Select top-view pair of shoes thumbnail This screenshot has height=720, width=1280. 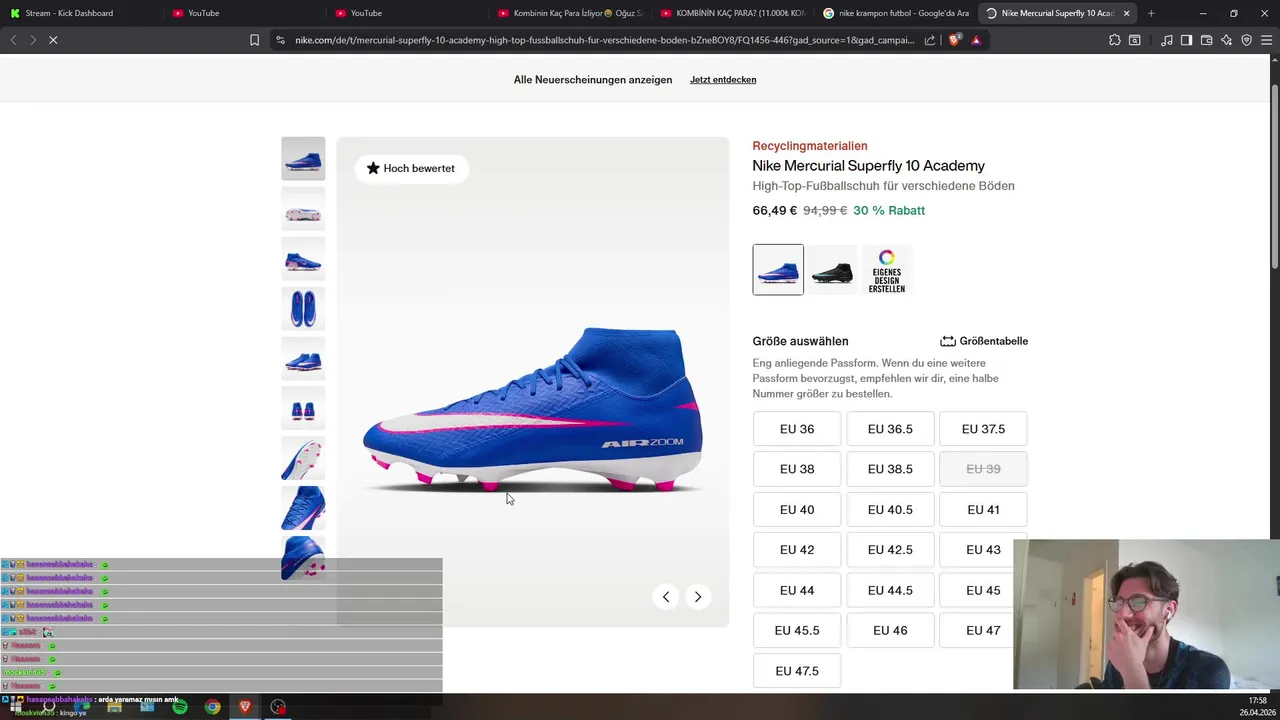[303, 308]
